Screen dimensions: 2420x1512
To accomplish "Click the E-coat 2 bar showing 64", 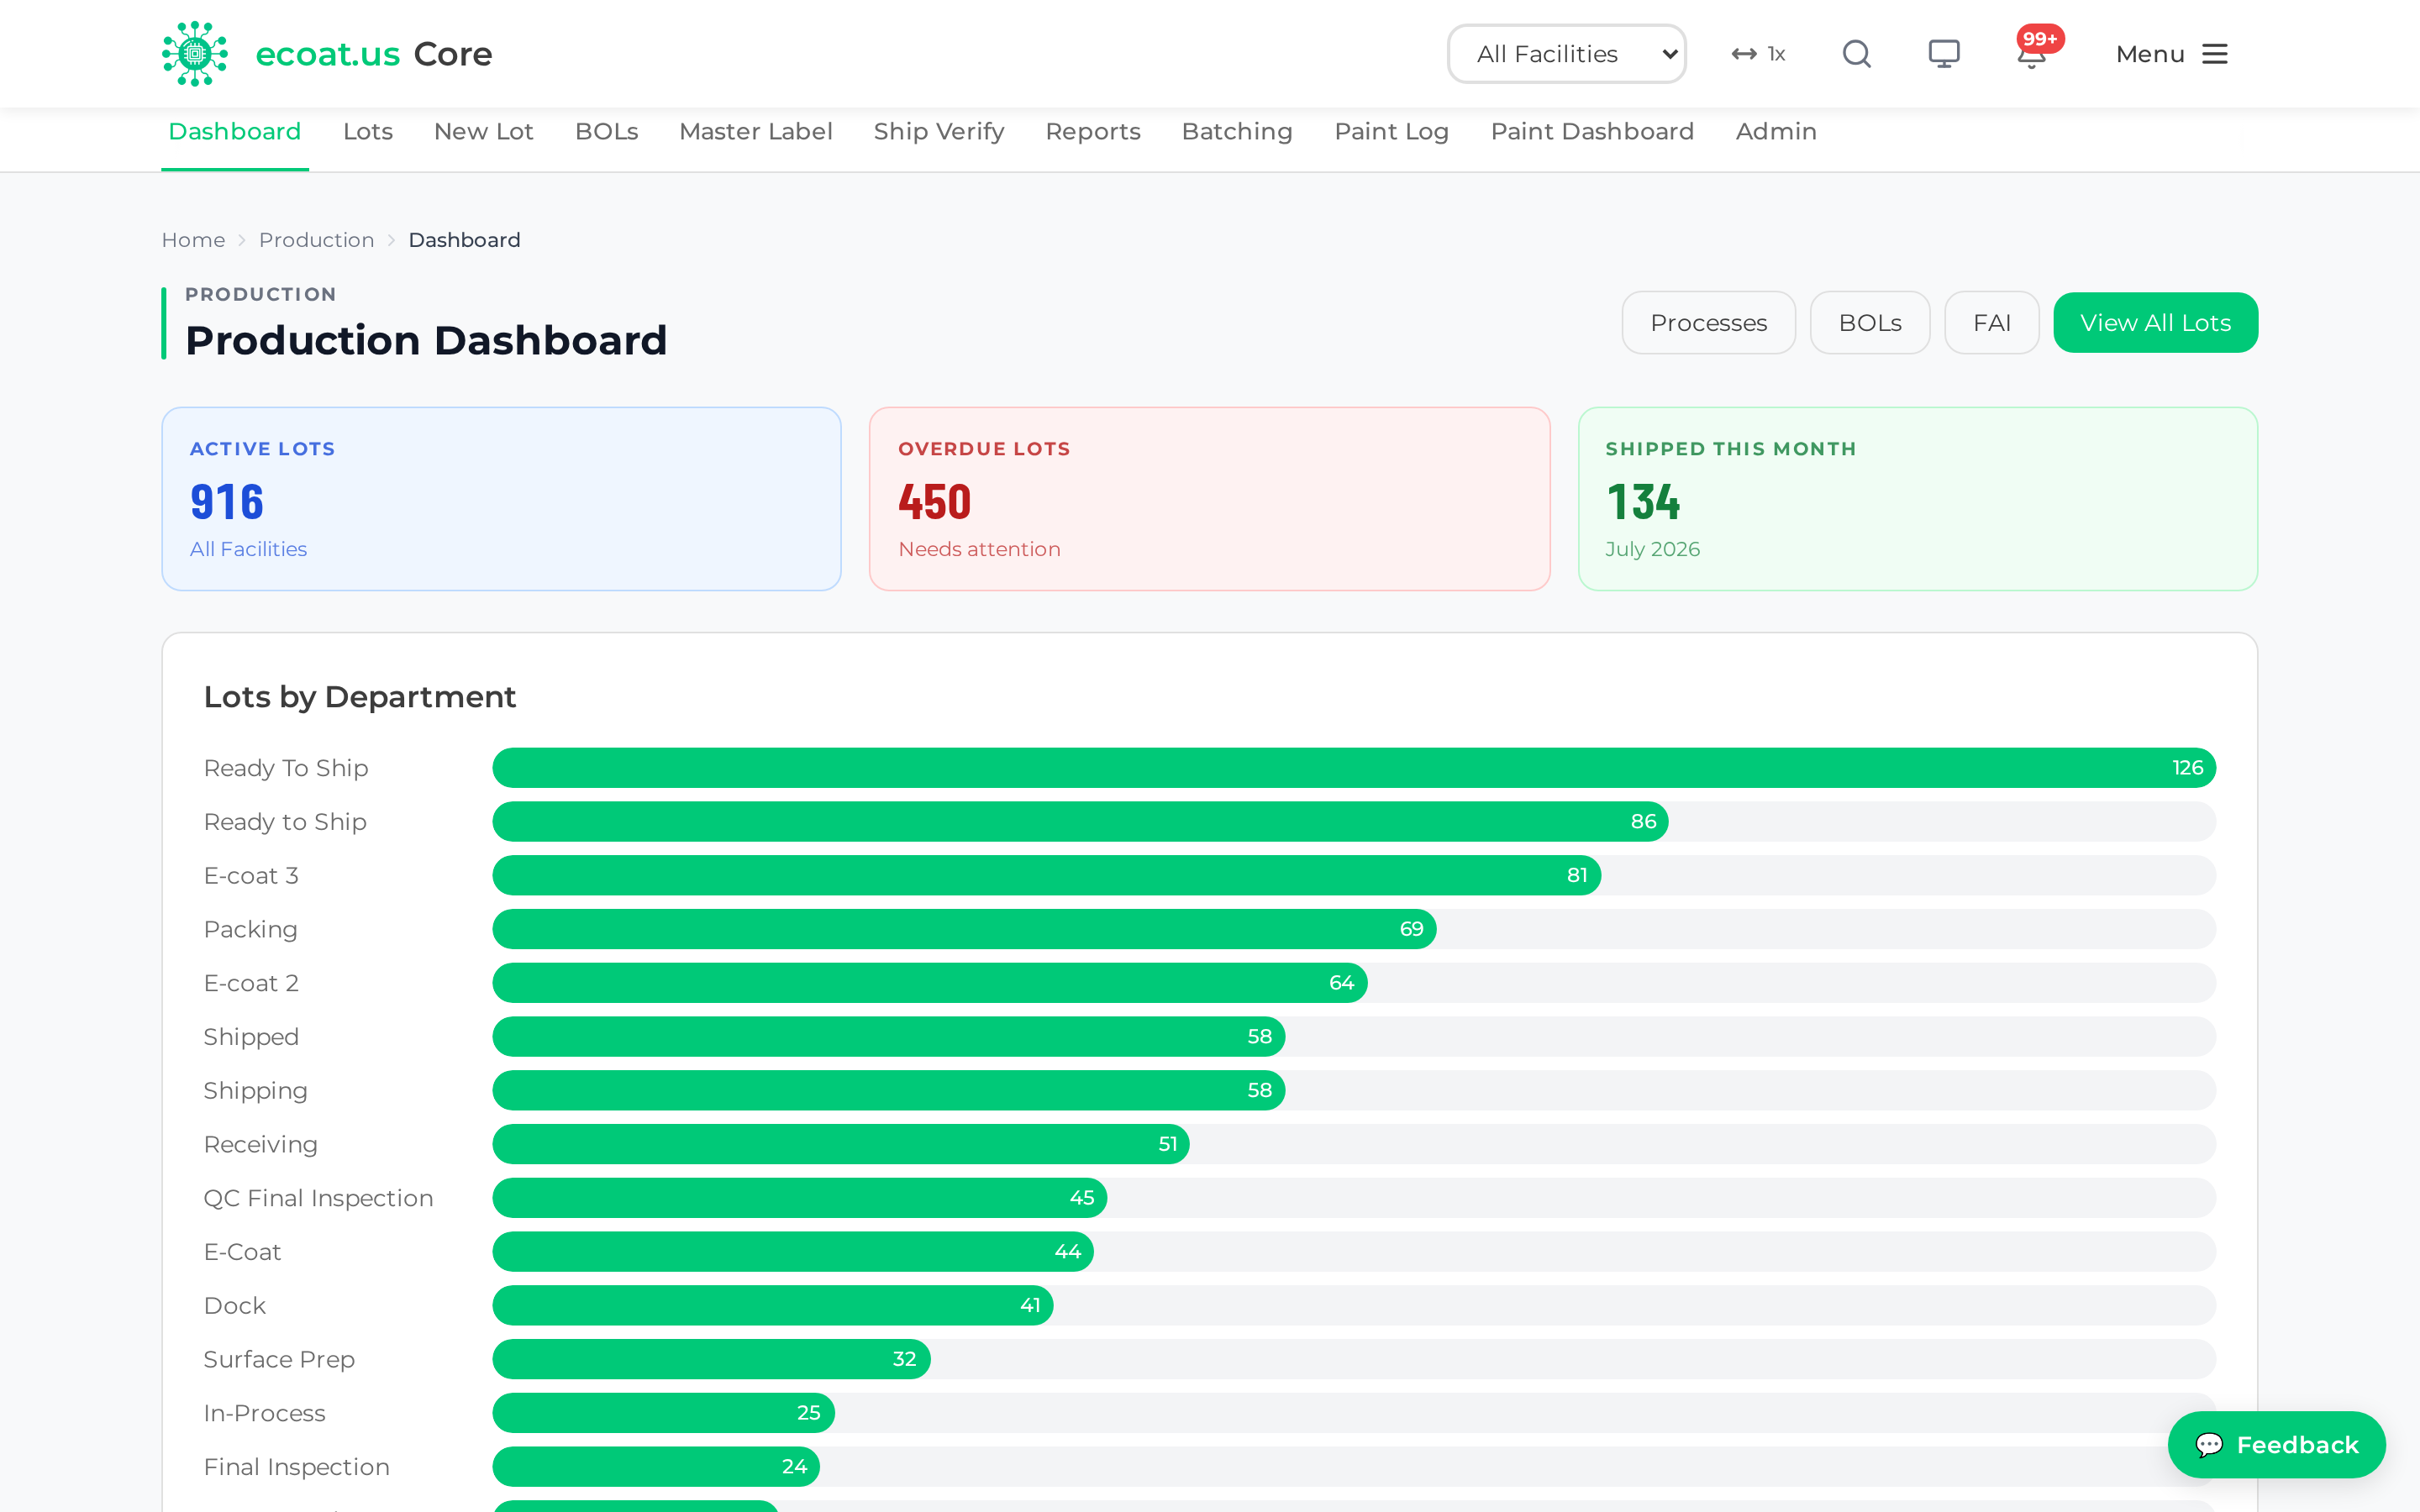I will [x=930, y=983].
